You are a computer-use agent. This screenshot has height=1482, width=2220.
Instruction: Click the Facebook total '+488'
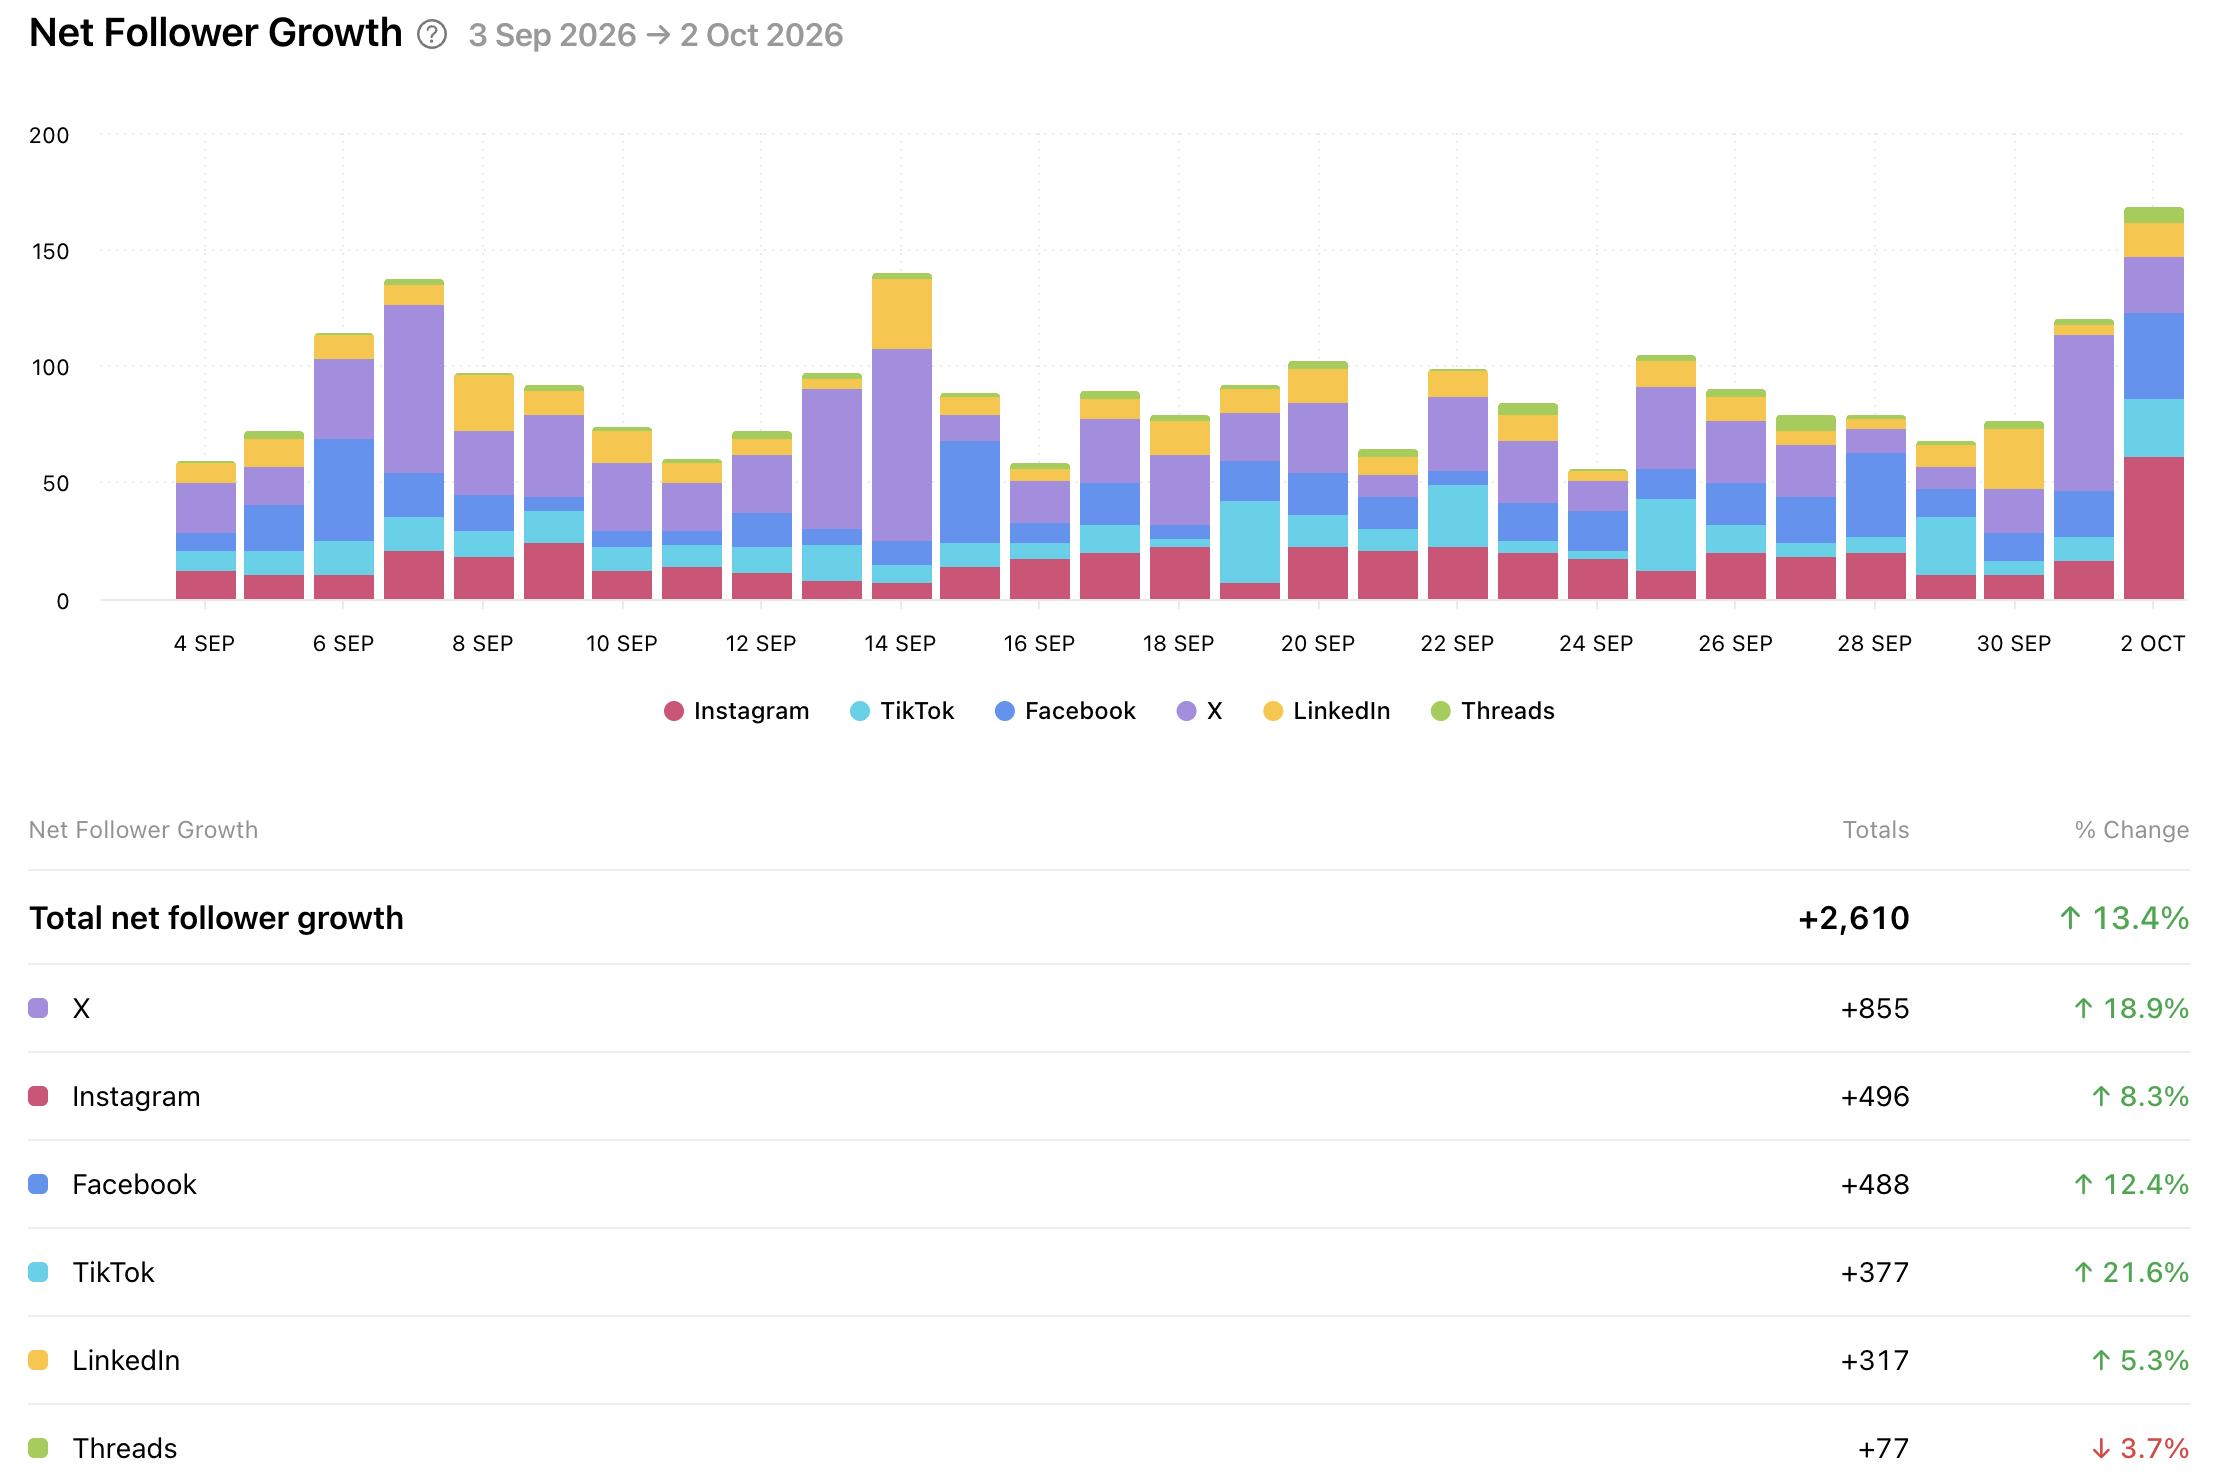coord(1875,1184)
